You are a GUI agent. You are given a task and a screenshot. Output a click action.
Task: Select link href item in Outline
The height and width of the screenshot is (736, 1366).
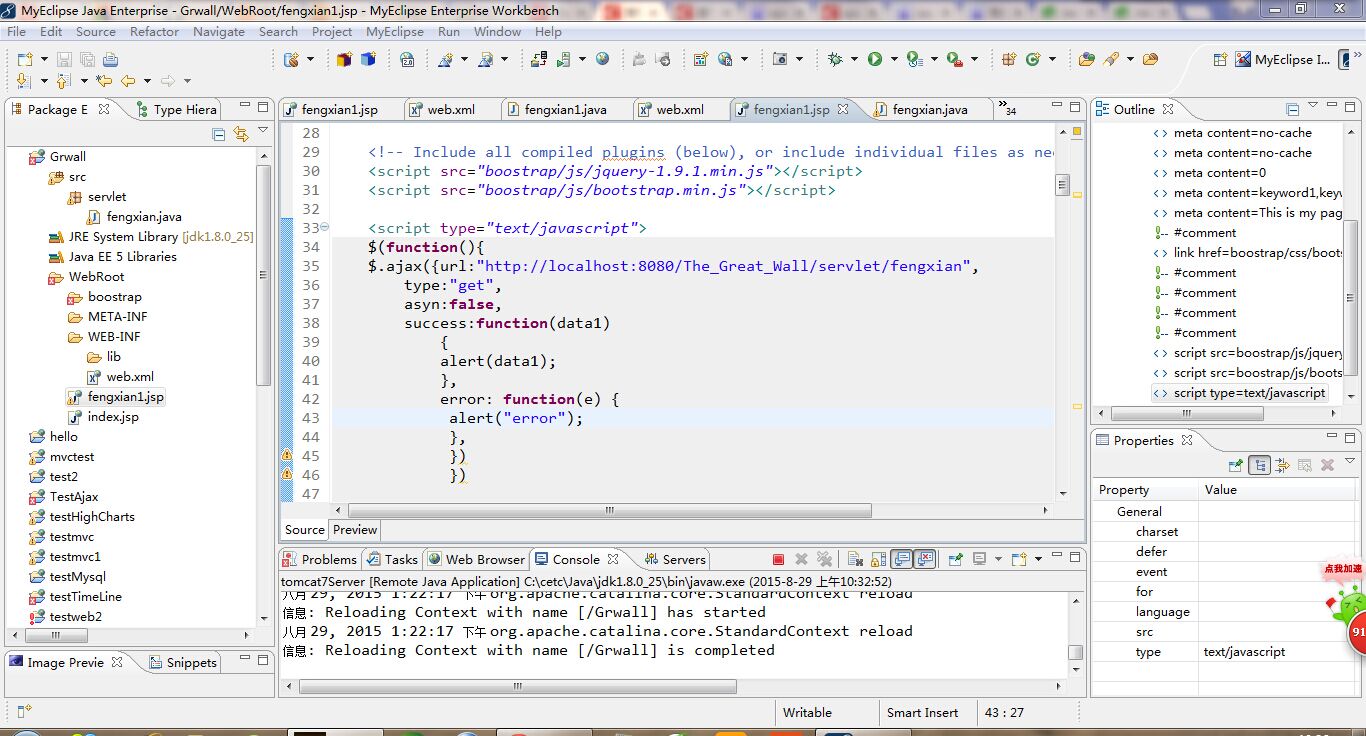point(1248,252)
